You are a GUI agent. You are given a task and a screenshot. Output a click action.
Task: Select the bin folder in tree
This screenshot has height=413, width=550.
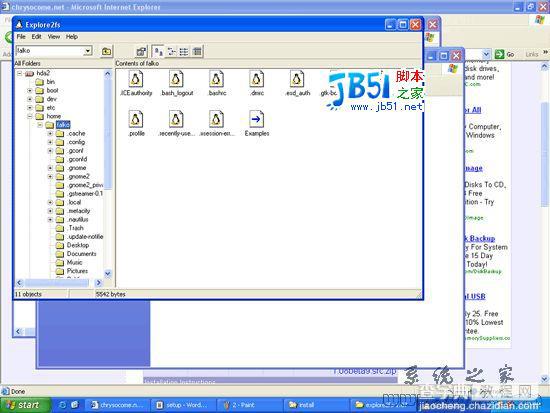pos(45,82)
